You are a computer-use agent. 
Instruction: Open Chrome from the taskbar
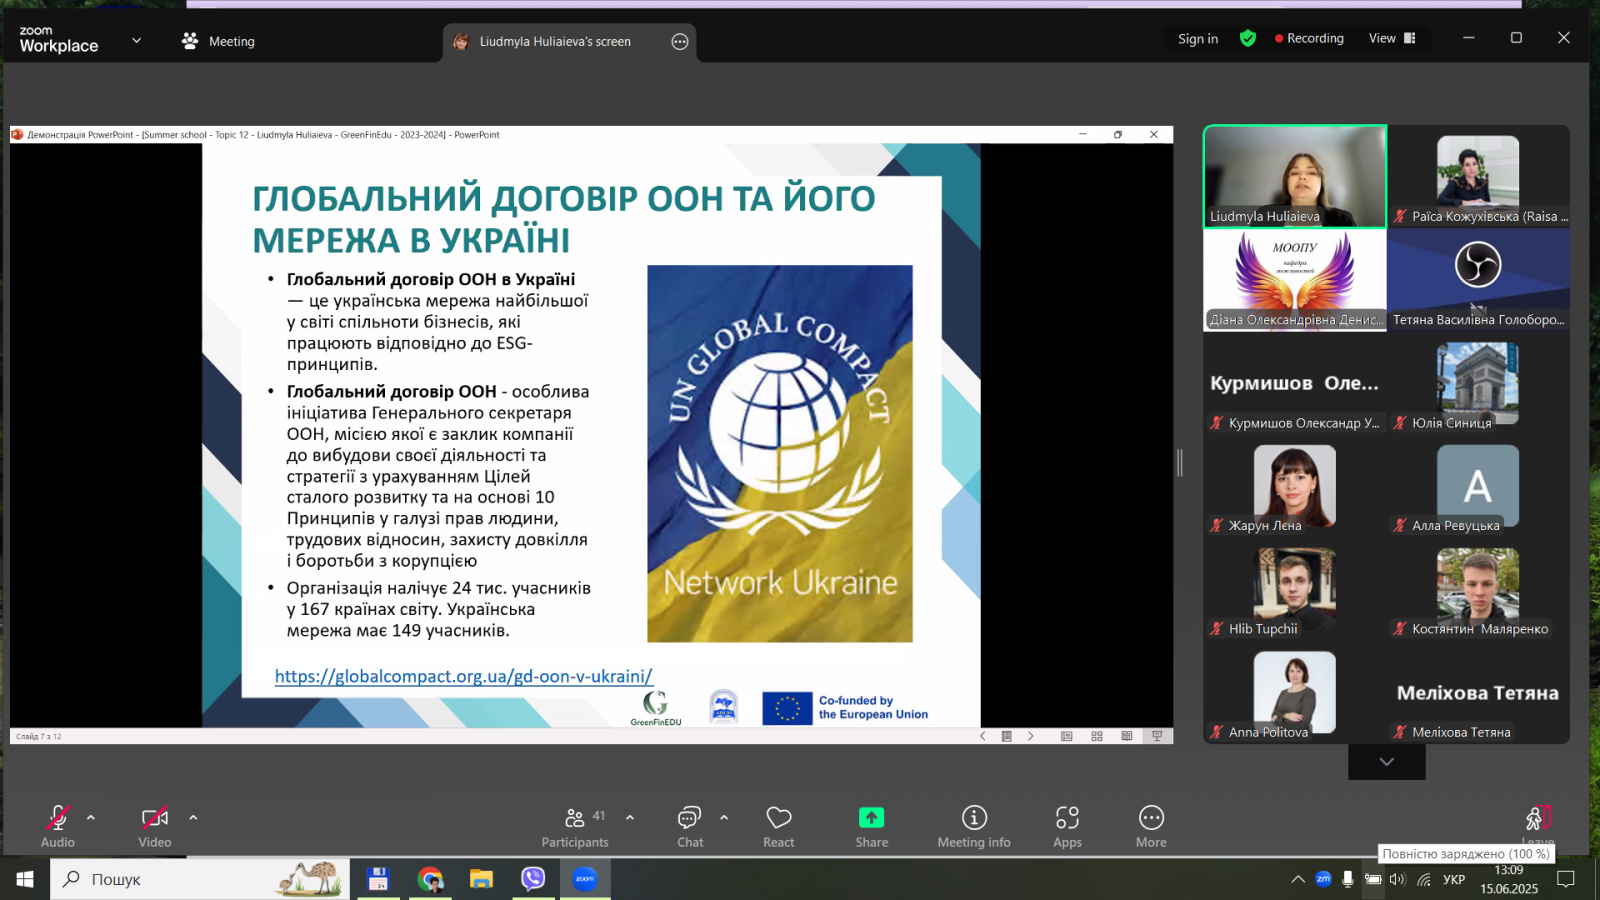[430, 879]
